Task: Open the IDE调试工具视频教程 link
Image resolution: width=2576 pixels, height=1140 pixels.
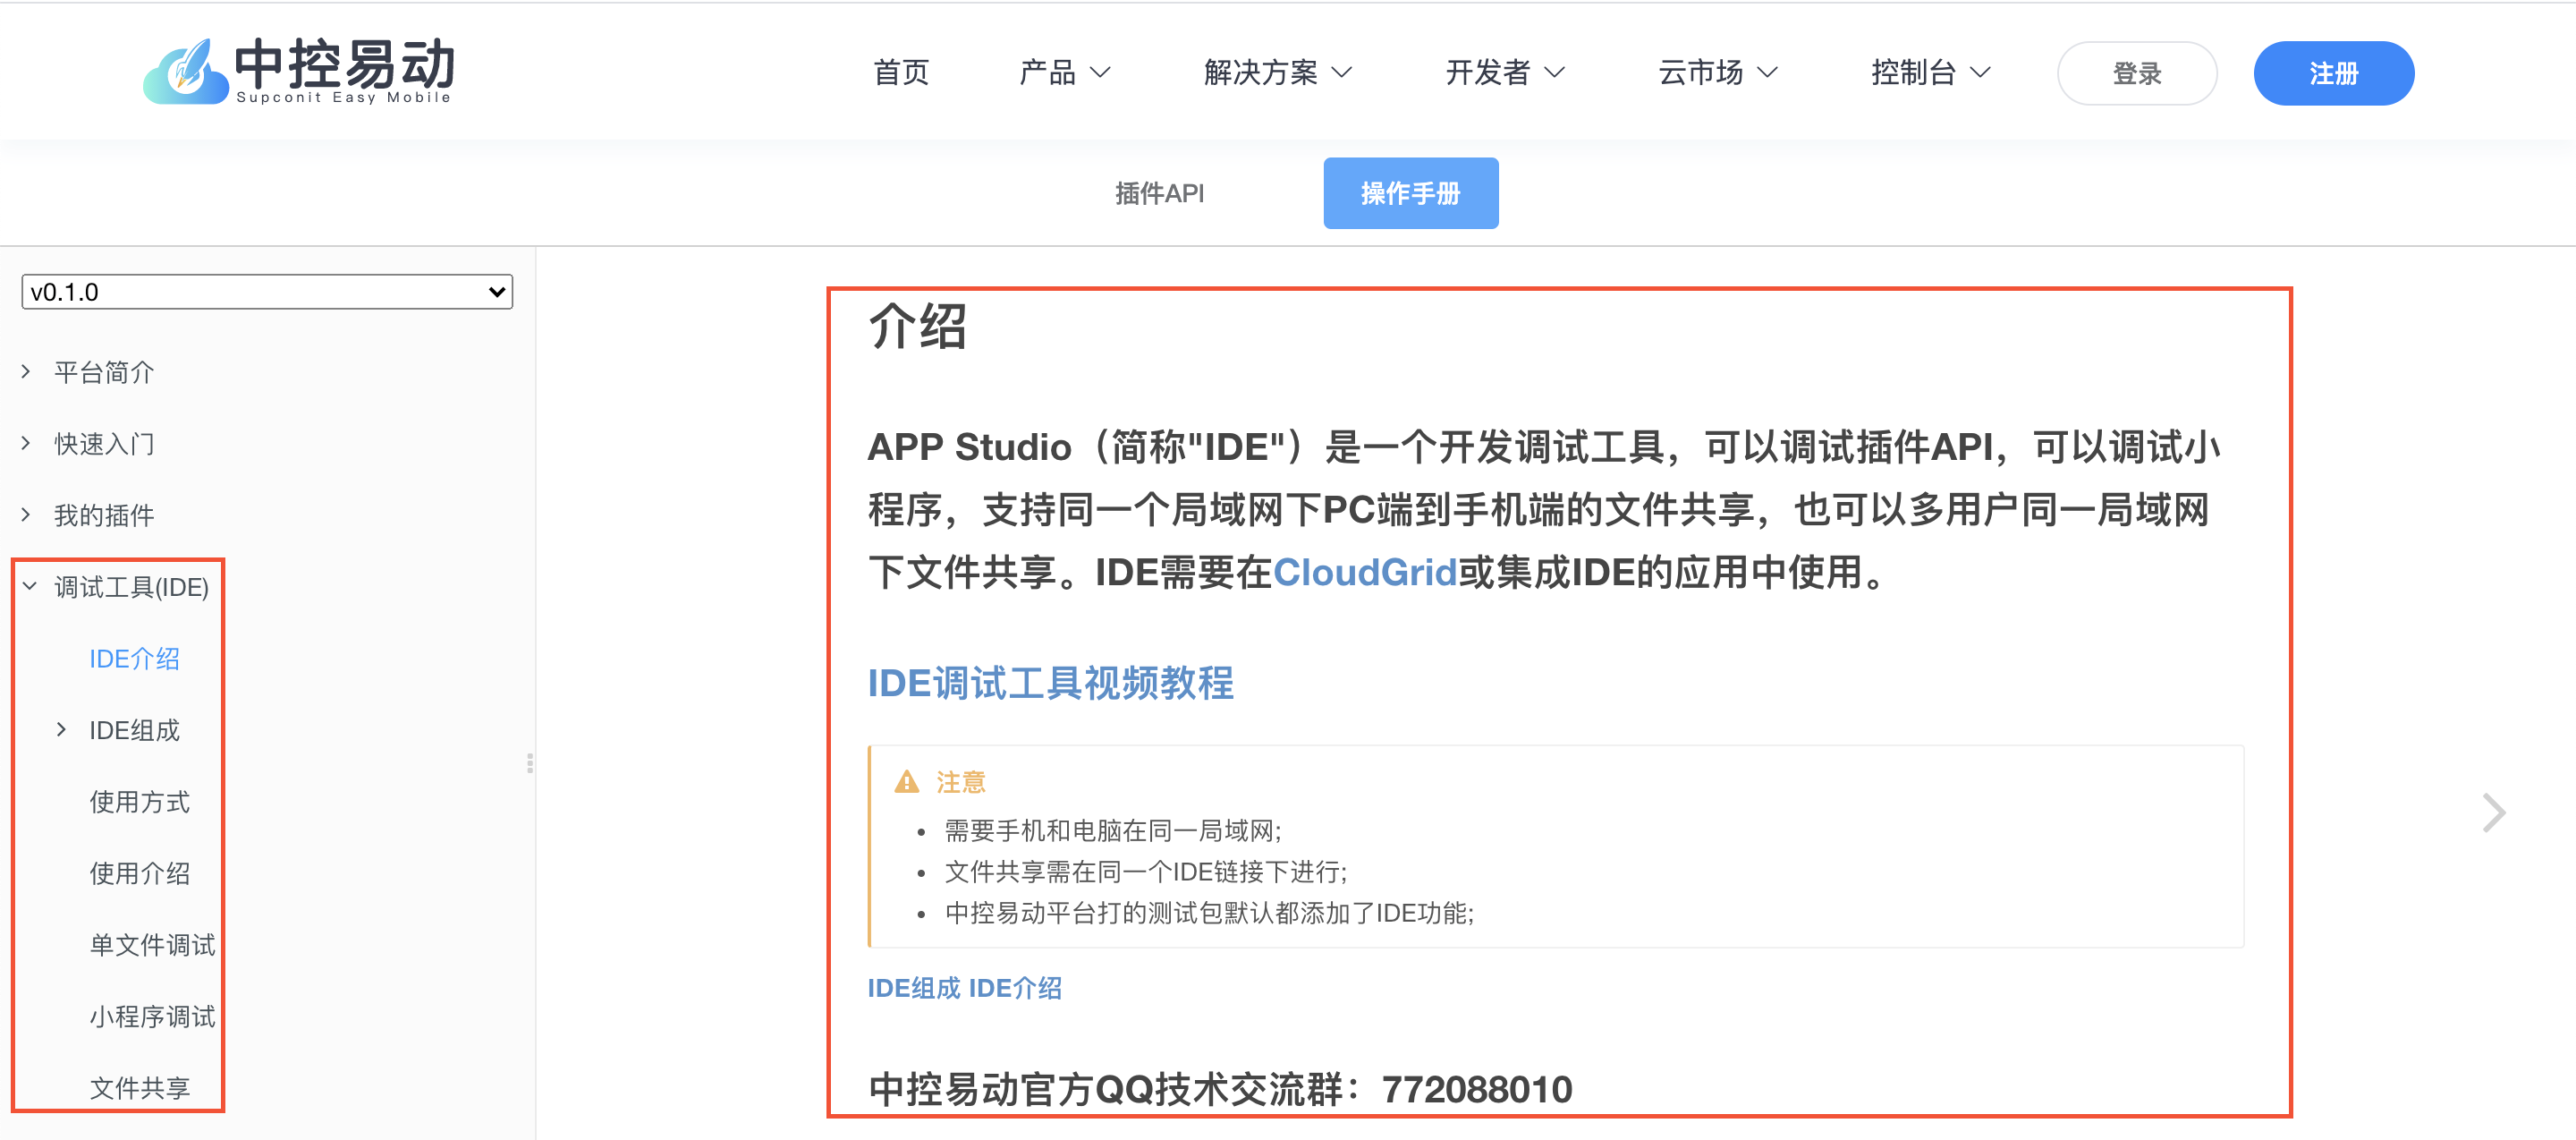Action: tap(1050, 683)
